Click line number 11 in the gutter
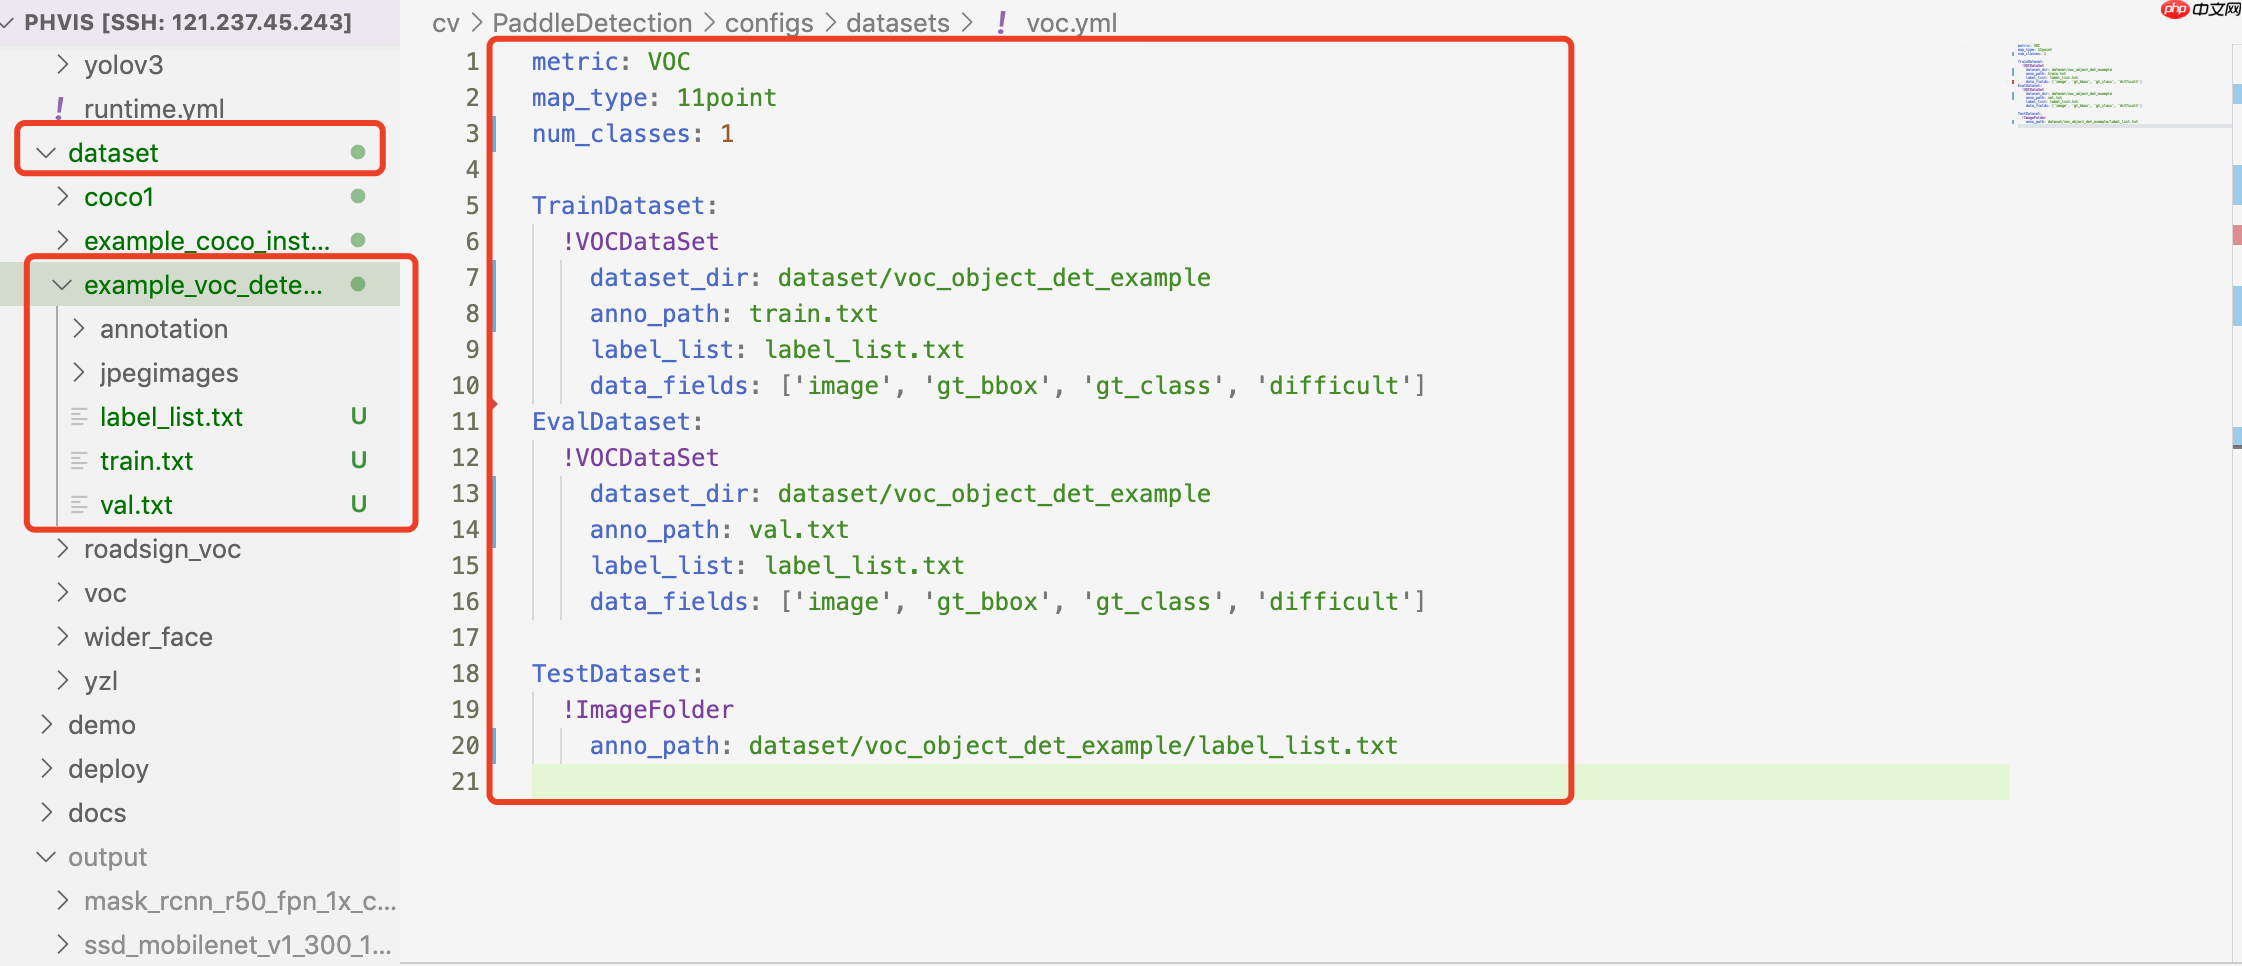Viewport: 2242px width, 966px height. point(465,422)
